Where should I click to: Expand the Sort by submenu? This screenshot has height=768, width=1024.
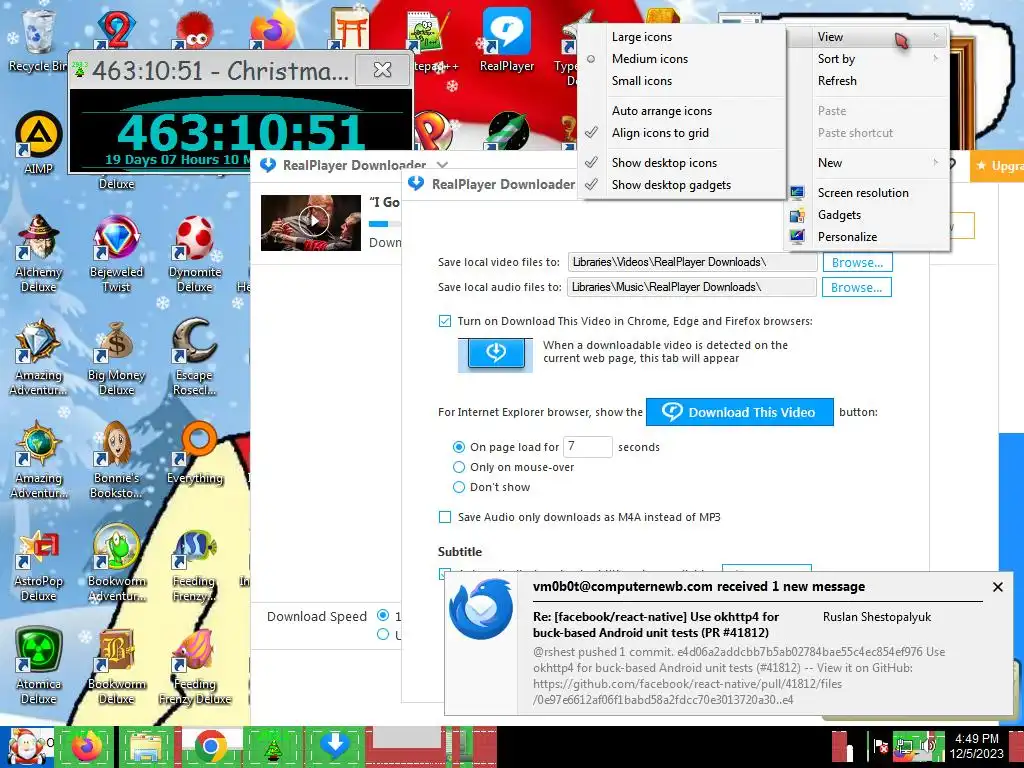867,59
